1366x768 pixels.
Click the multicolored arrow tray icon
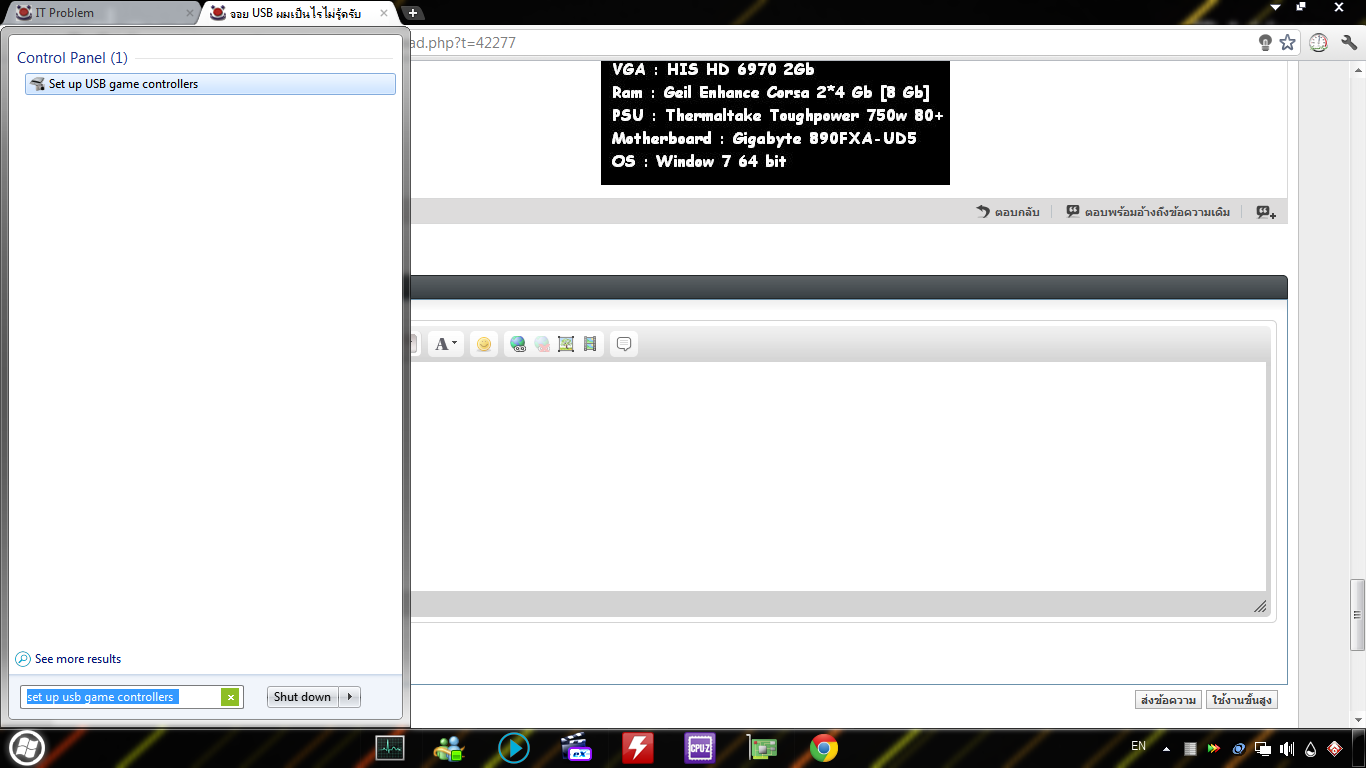coord(1214,748)
